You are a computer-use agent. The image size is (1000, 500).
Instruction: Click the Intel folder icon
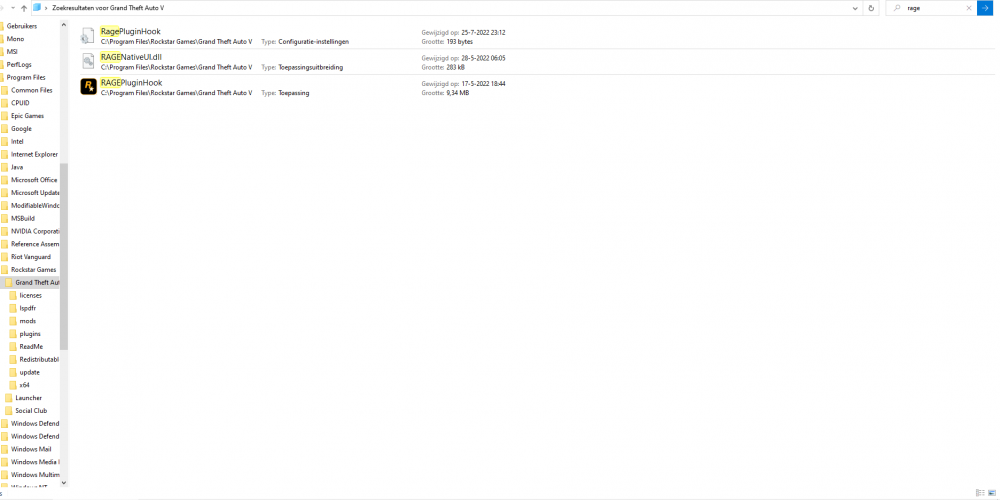click(4, 142)
